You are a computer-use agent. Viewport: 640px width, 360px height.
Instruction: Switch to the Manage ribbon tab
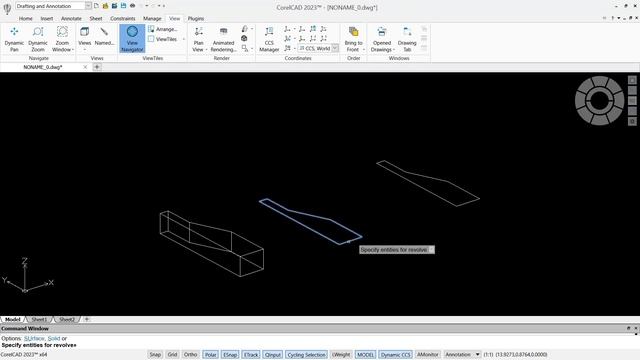pos(152,18)
